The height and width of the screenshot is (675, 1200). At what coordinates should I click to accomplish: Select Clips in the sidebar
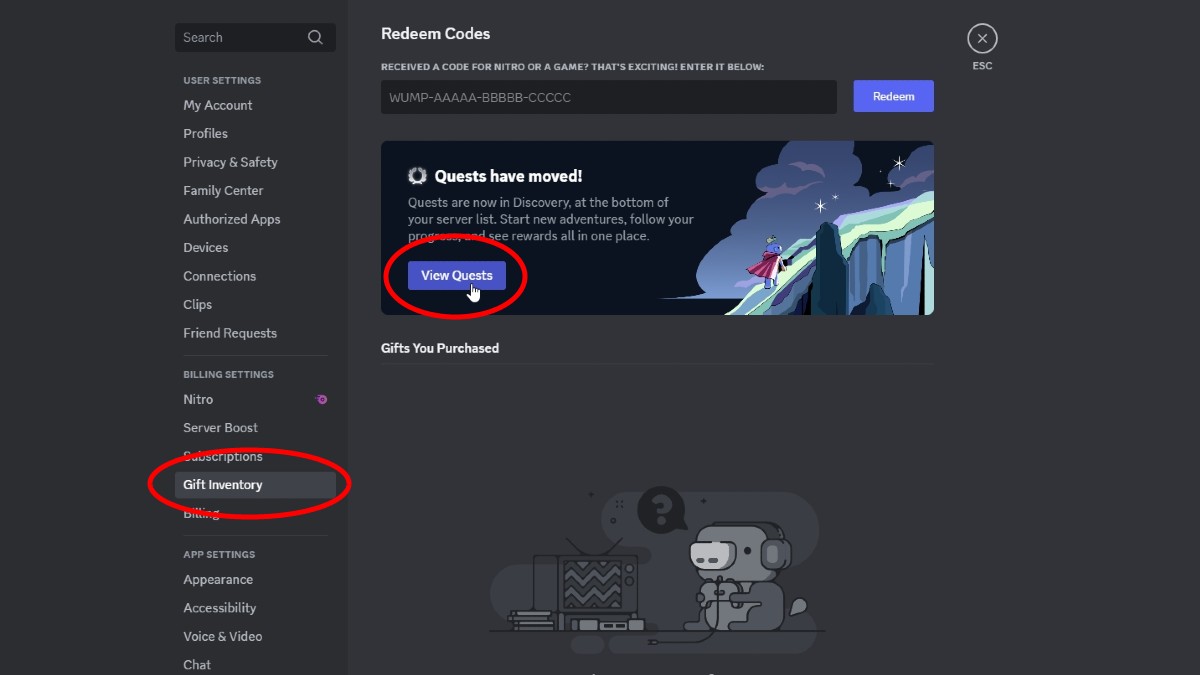198,304
